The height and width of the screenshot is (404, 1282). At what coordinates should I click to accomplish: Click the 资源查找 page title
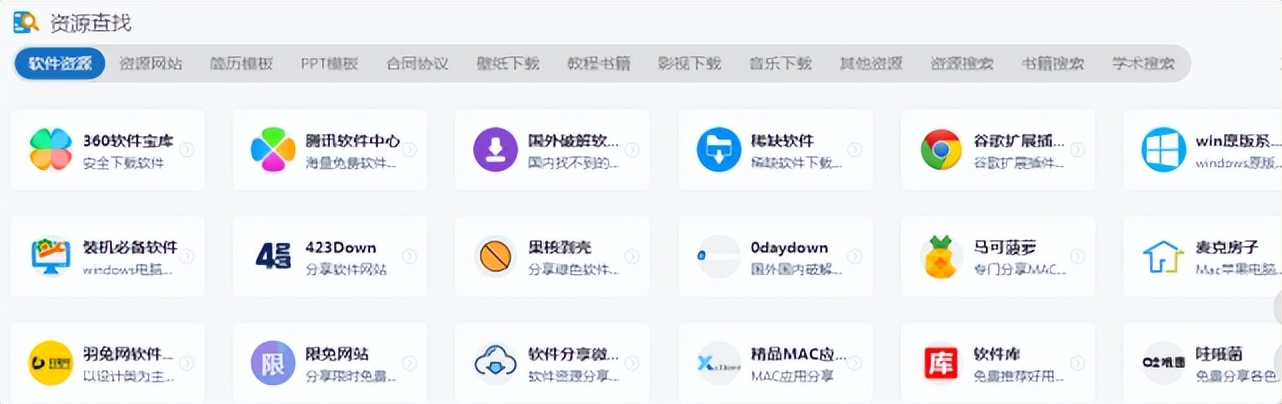click(x=90, y=22)
